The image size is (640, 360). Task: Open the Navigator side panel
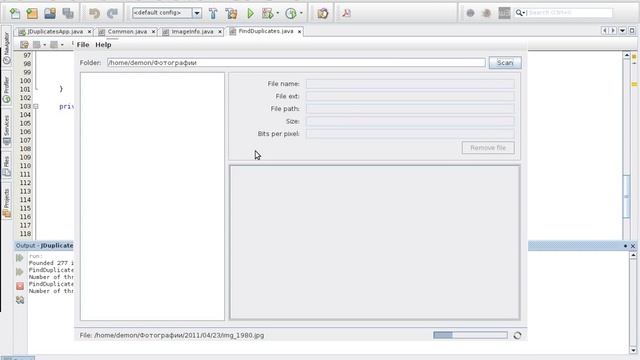[x=7, y=48]
